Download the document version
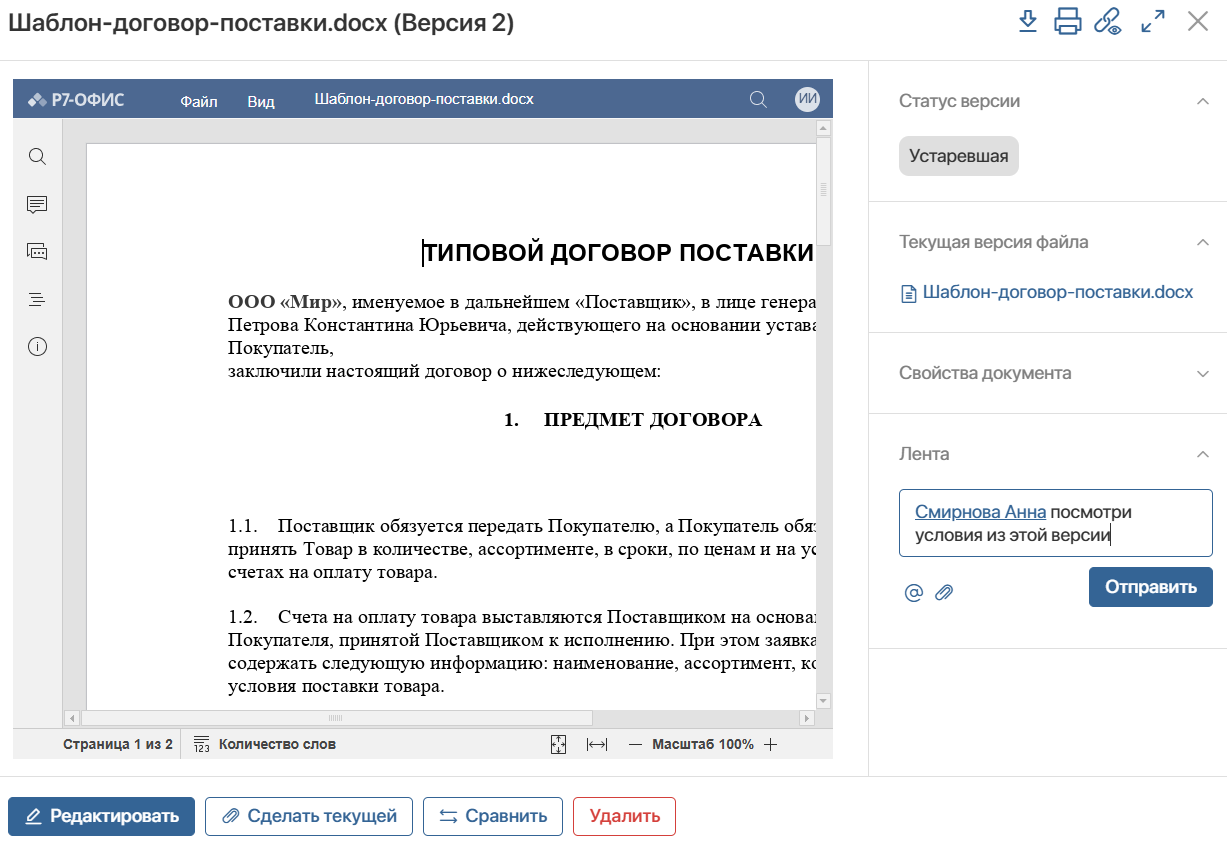This screenshot has height=842, width=1227. pyautogui.click(x=1027, y=21)
